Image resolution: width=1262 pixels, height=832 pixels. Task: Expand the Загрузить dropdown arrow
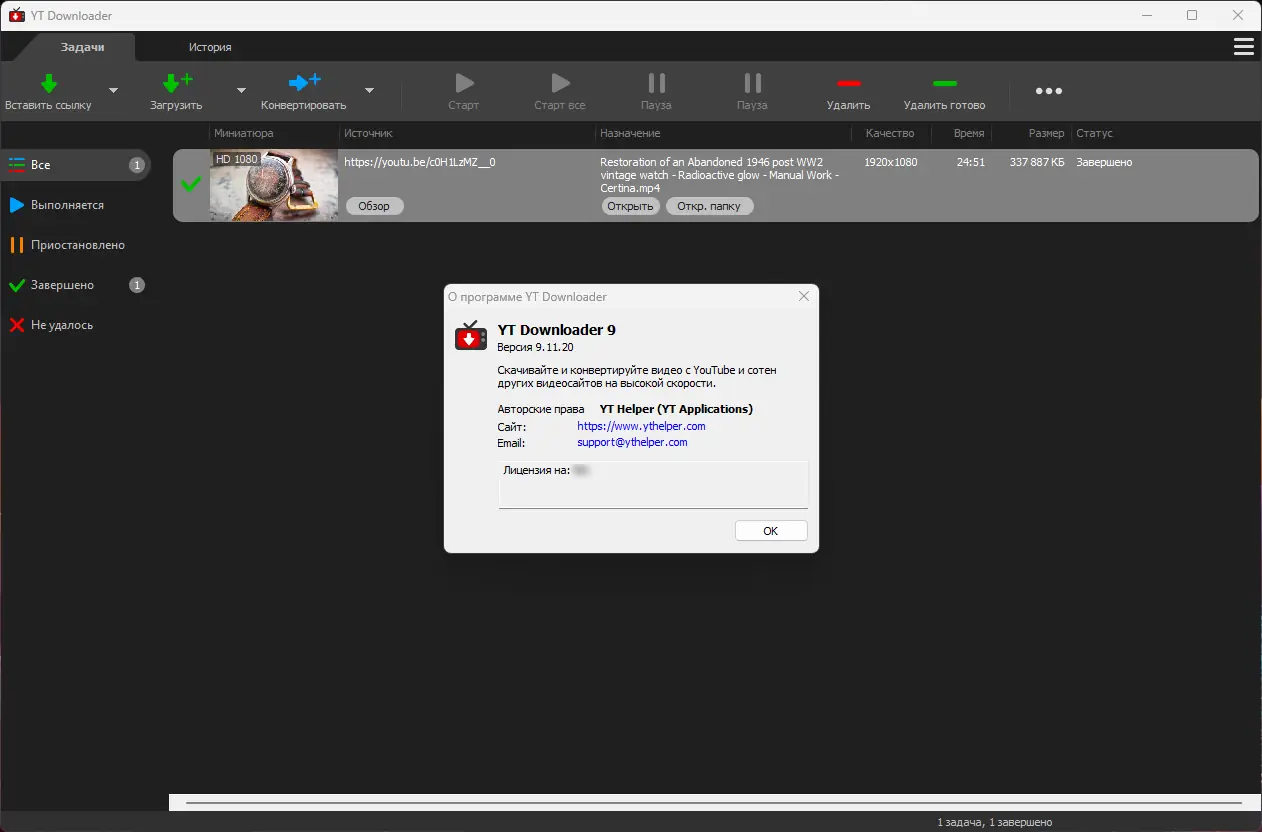coord(241,90)
